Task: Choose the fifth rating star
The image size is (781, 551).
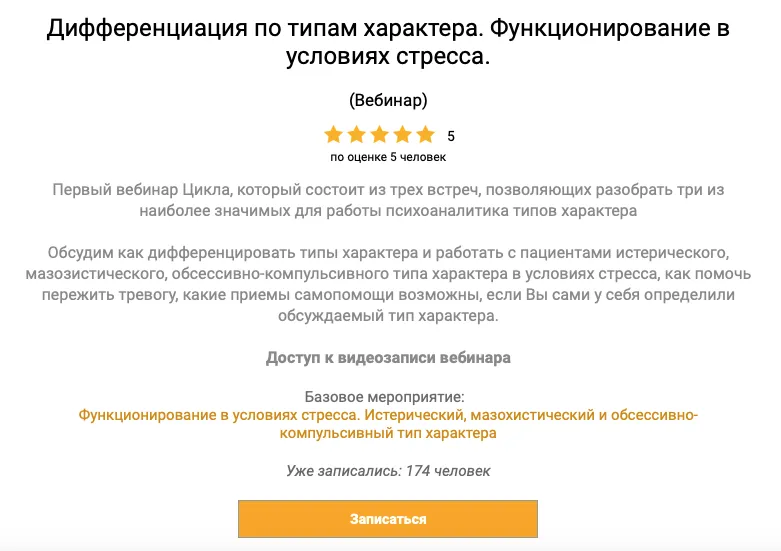Action: 426,135
